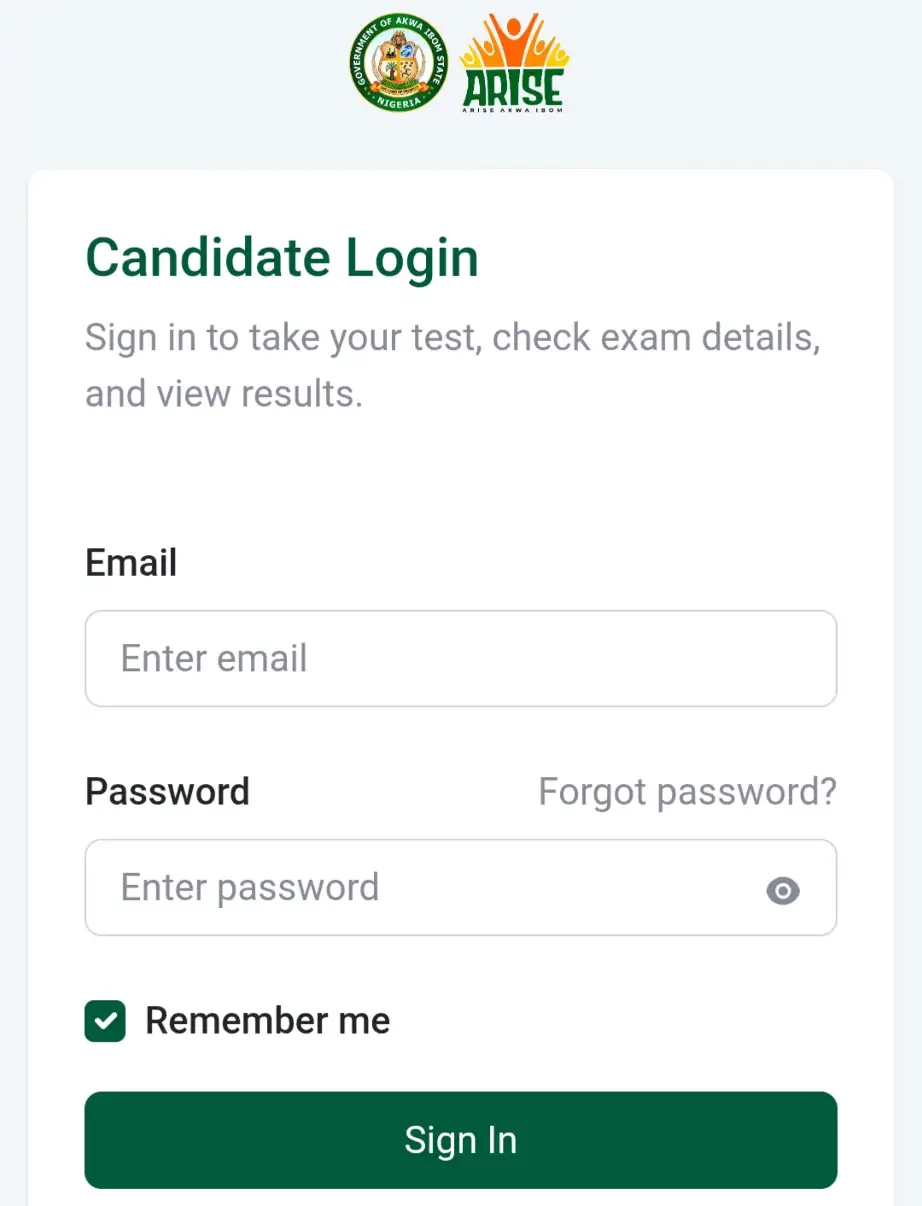
Task: Click the 'Remember me' label text
Action: click(268, 1021)
